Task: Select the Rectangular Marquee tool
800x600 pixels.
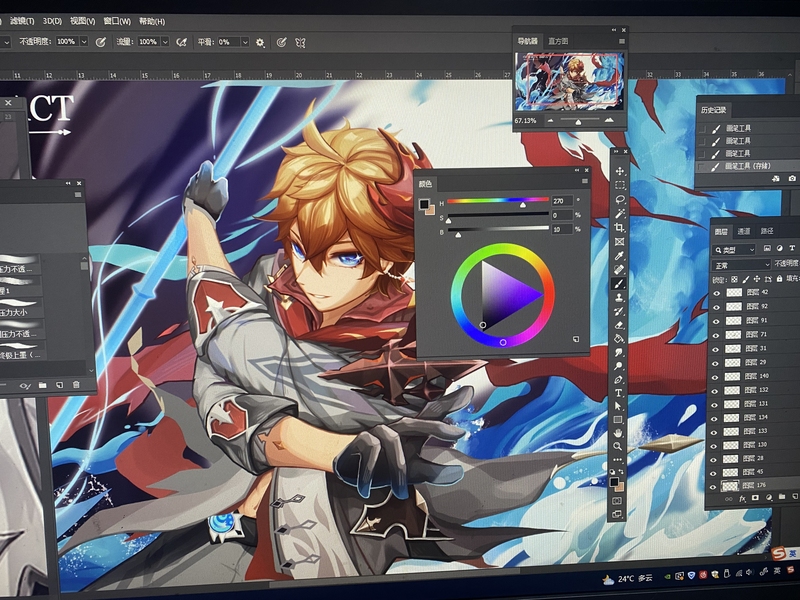Action: click(x=619, y=185)
